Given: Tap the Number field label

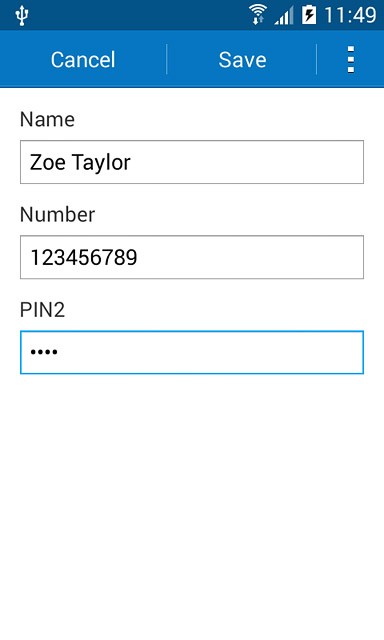Looking at the screenshot, I should [x=58, y=215].
